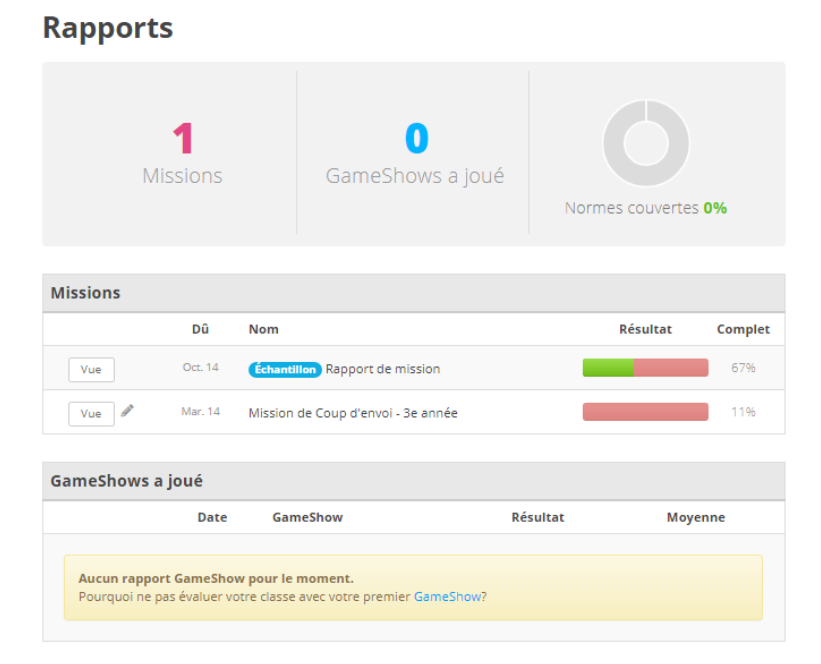This screenshot has height=664, width=821.
Task: Click the GameShow column header
Action: pyautogui.click(x=307, y=517)
